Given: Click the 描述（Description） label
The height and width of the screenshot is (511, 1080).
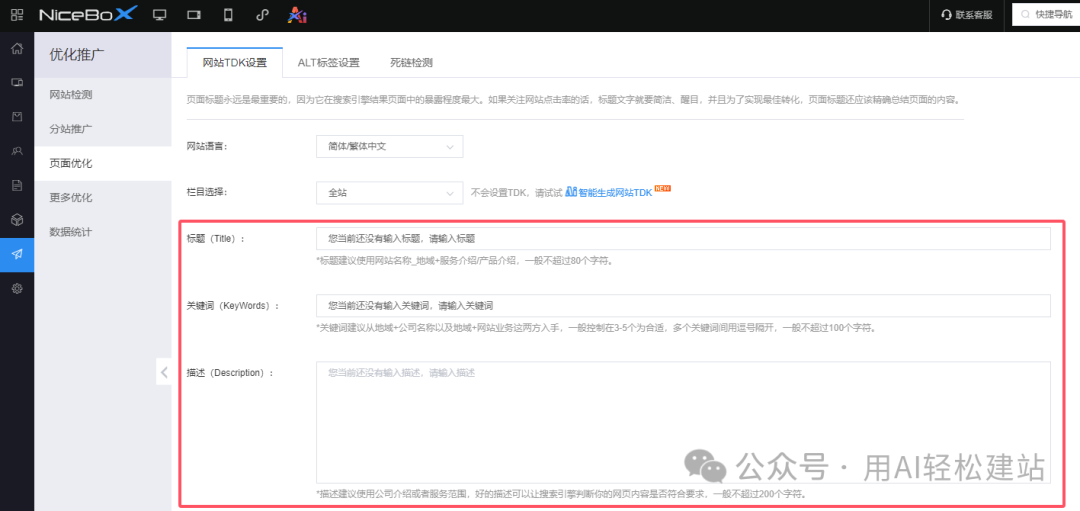Looking at the screenshot, I should (230, 373).
